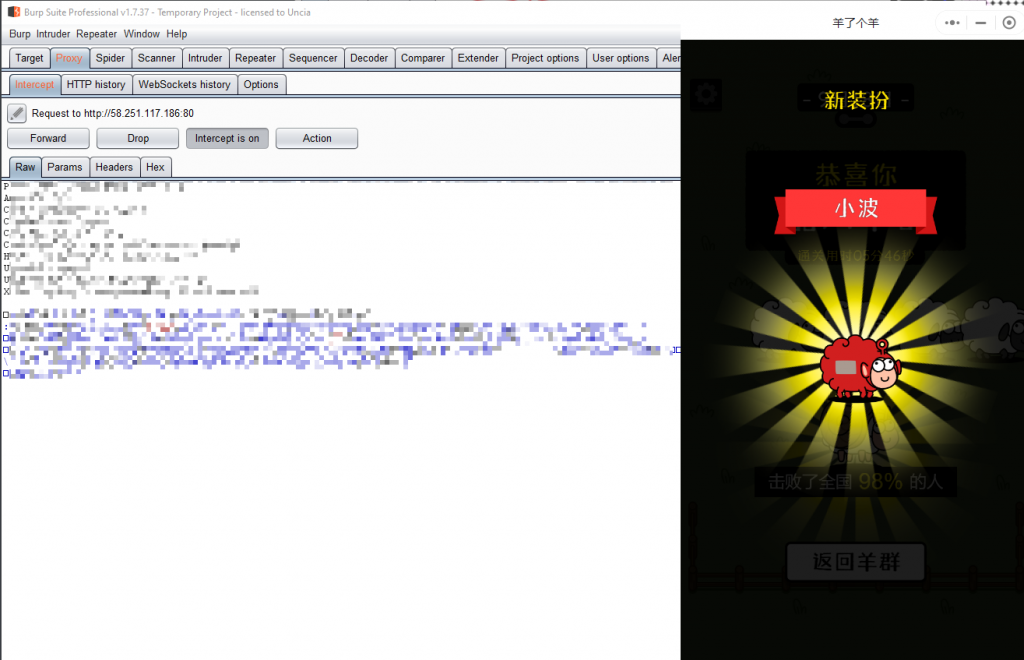Click the 新装扮 title text in the game

tap(856, 100)
